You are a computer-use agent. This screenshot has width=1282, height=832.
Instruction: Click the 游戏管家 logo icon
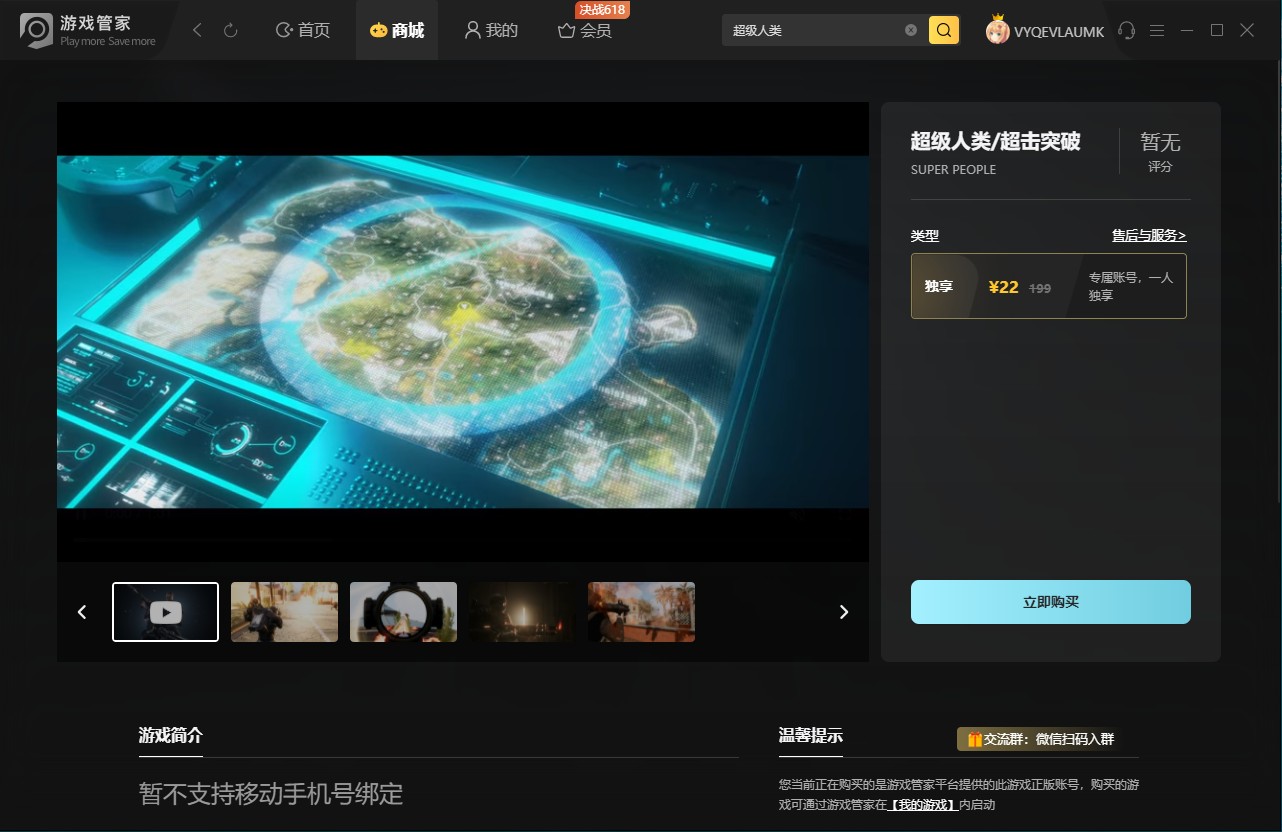pos(37,30)
